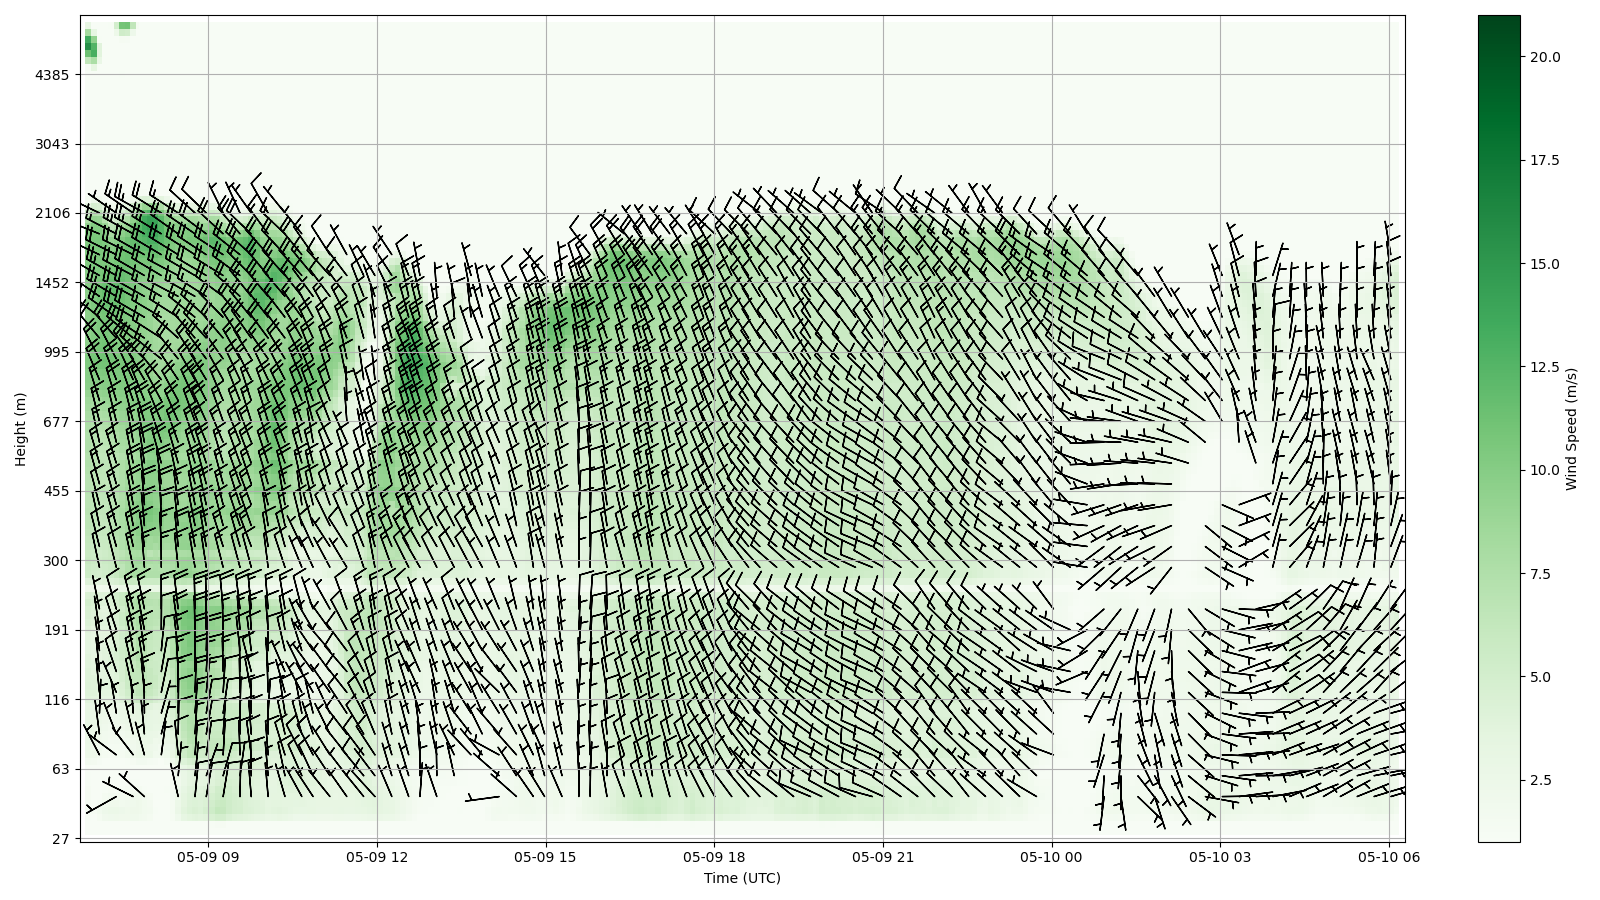1600x900 pixels.
Task: Click the 995 height tick label
Action: pos(56,352)
